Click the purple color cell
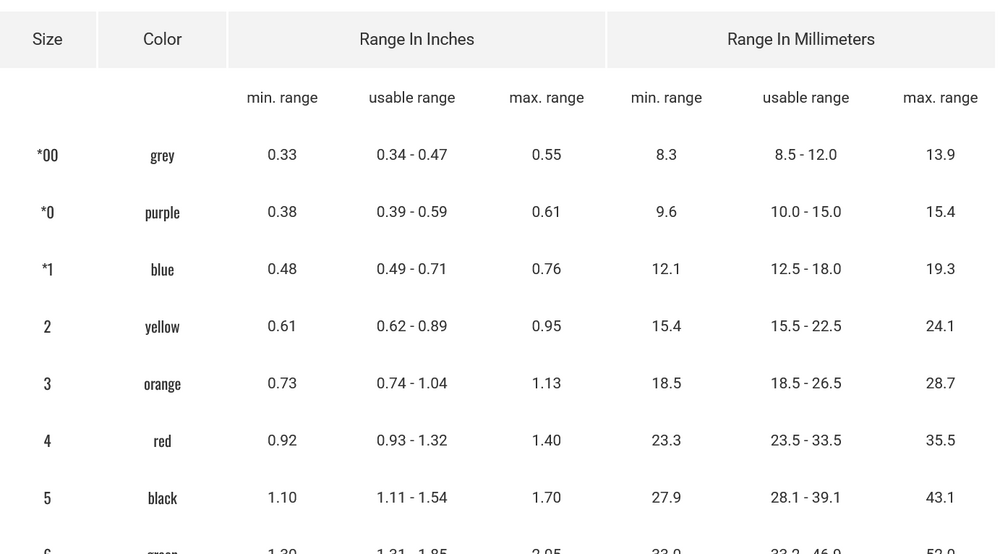Viewport: 1000px width, 554px height. 162,212
